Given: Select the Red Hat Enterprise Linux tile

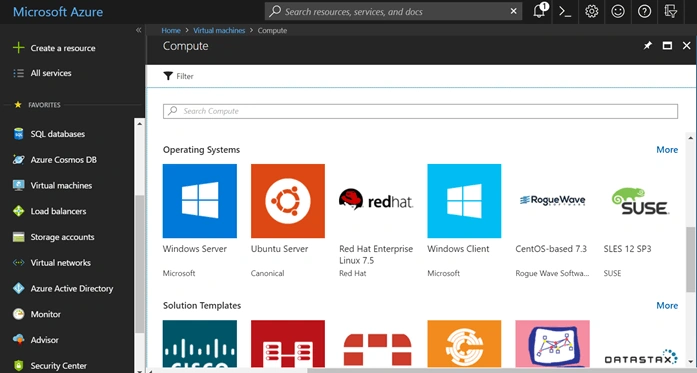Looking at the screenshot, I should click(x=376, y=201).
